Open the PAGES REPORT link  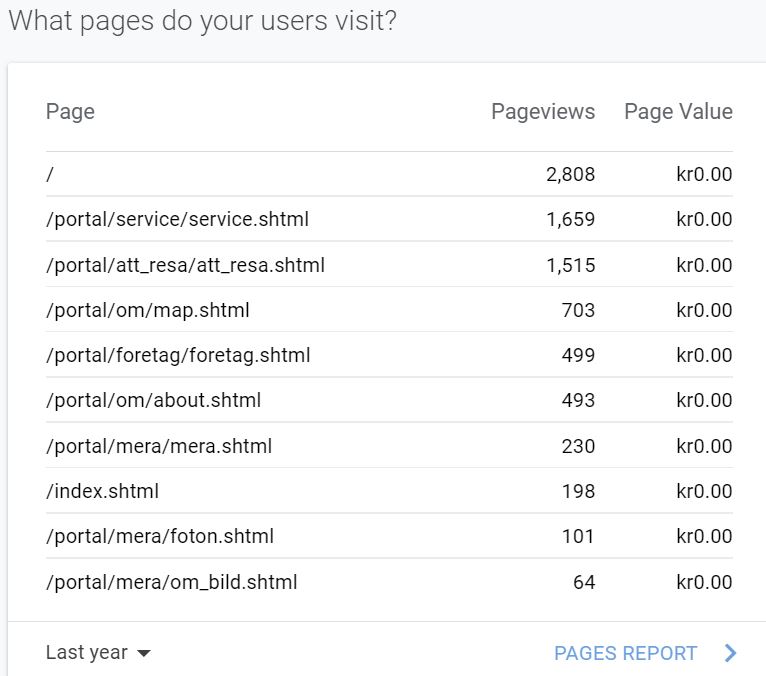coord(625,653)
